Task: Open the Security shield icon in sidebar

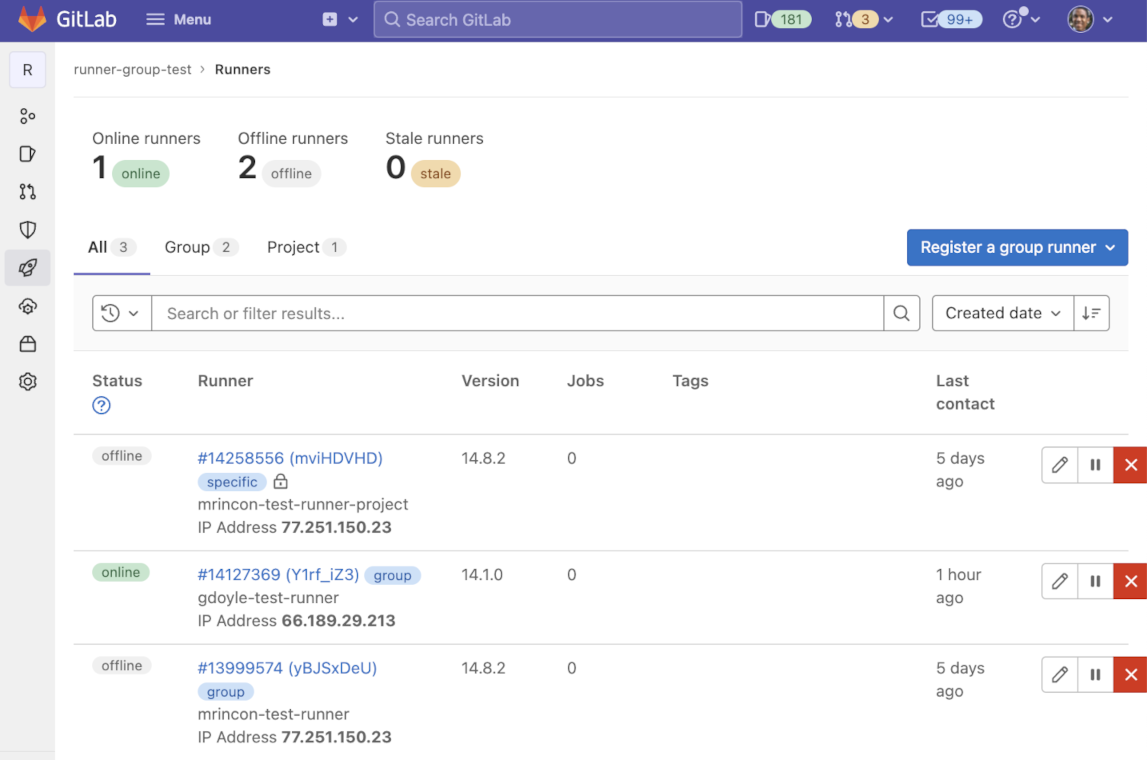Action: coord(27,230)
